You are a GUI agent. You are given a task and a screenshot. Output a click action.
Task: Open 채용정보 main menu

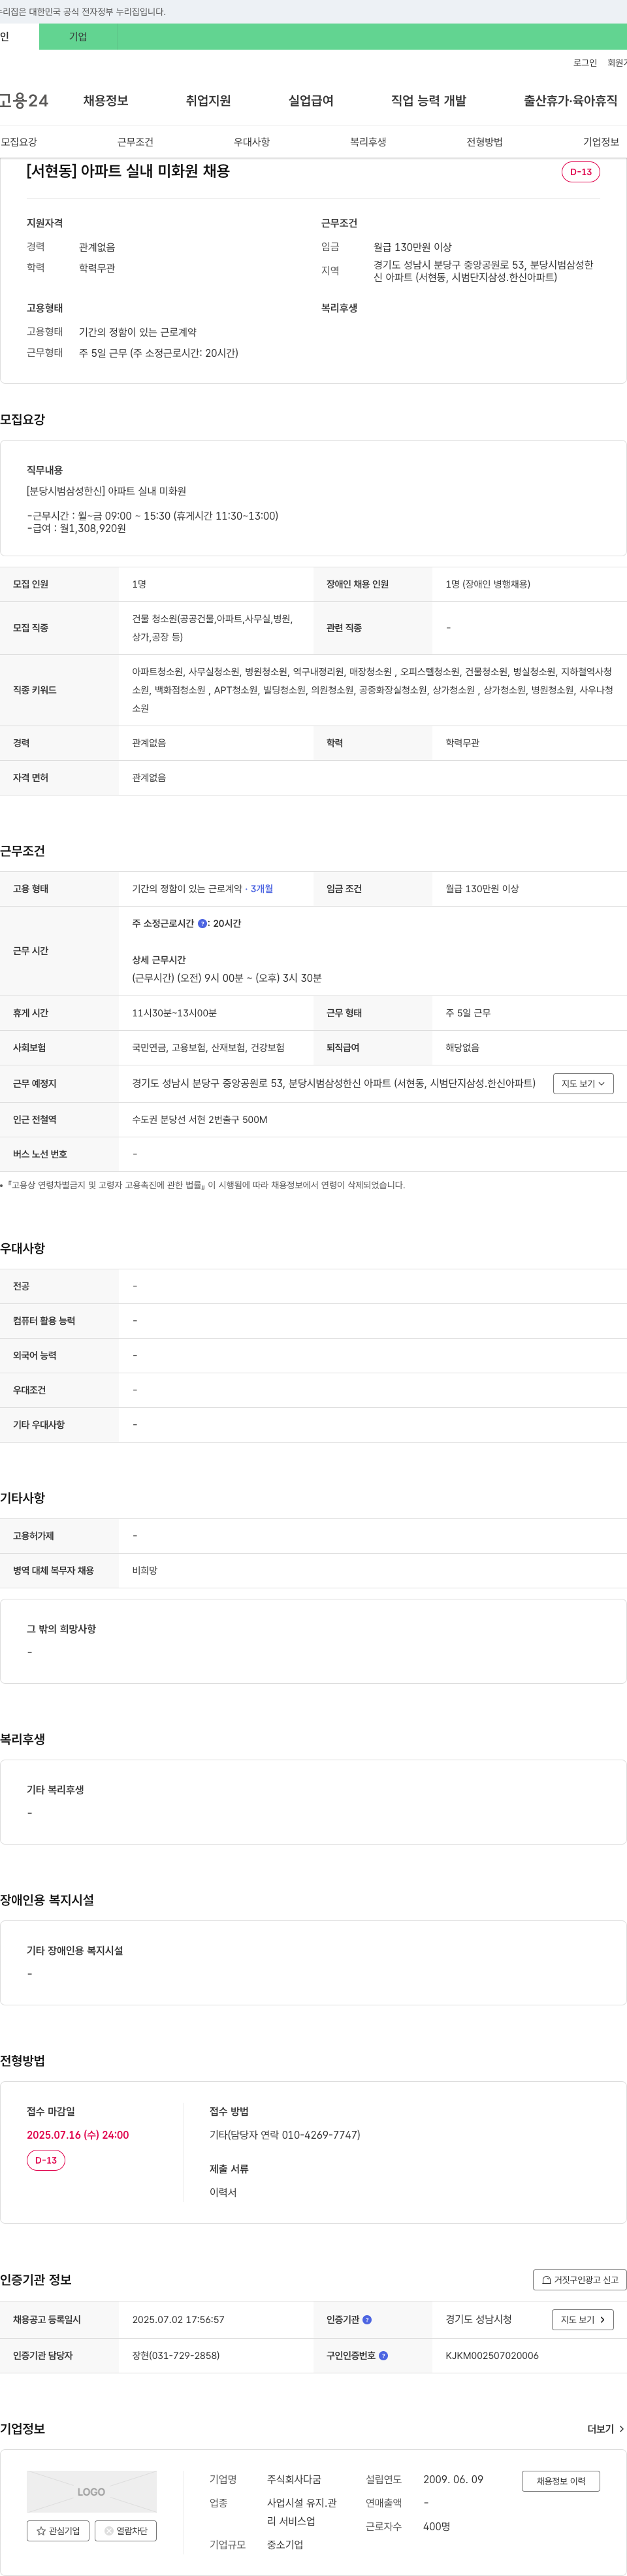(105, 101)
